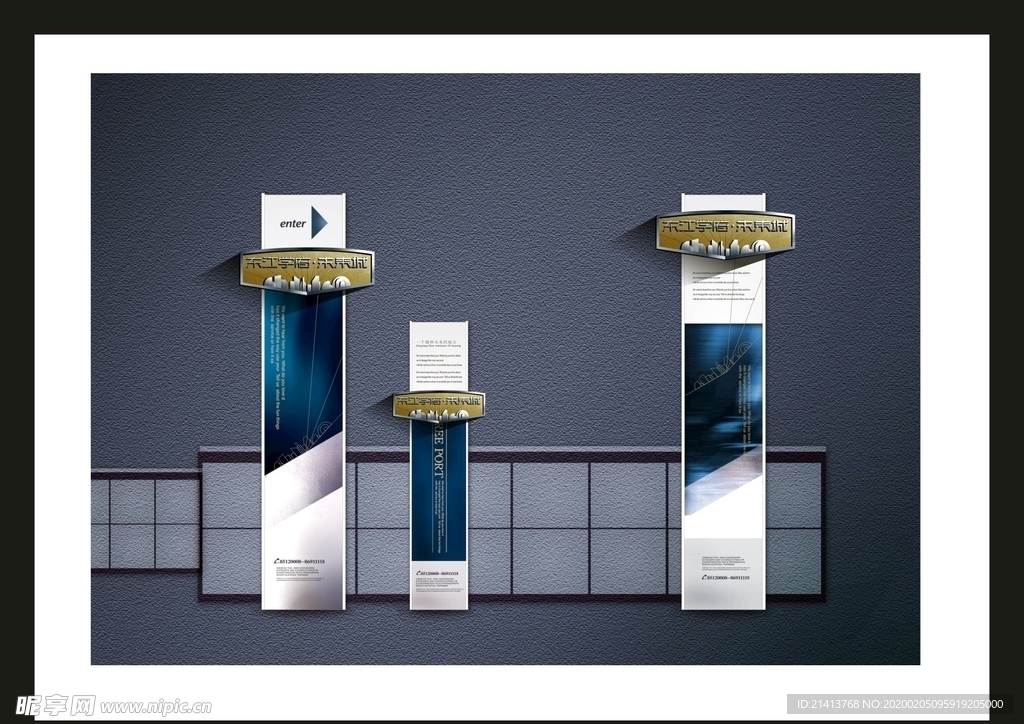Viewport: 1024px width, 724px height.
Task: Click phone number 85120008 on the enter sign
Action: coord(300,561)
